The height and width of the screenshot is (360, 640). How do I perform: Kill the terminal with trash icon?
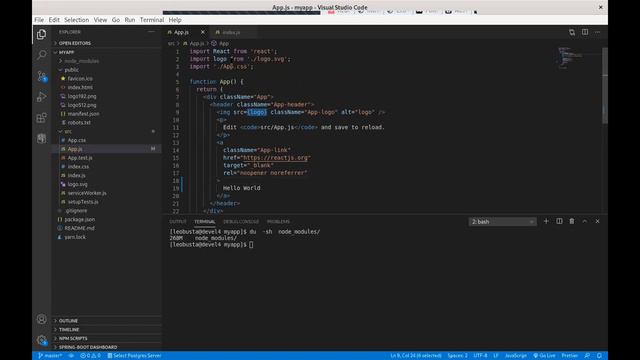(x=572, y=221)
